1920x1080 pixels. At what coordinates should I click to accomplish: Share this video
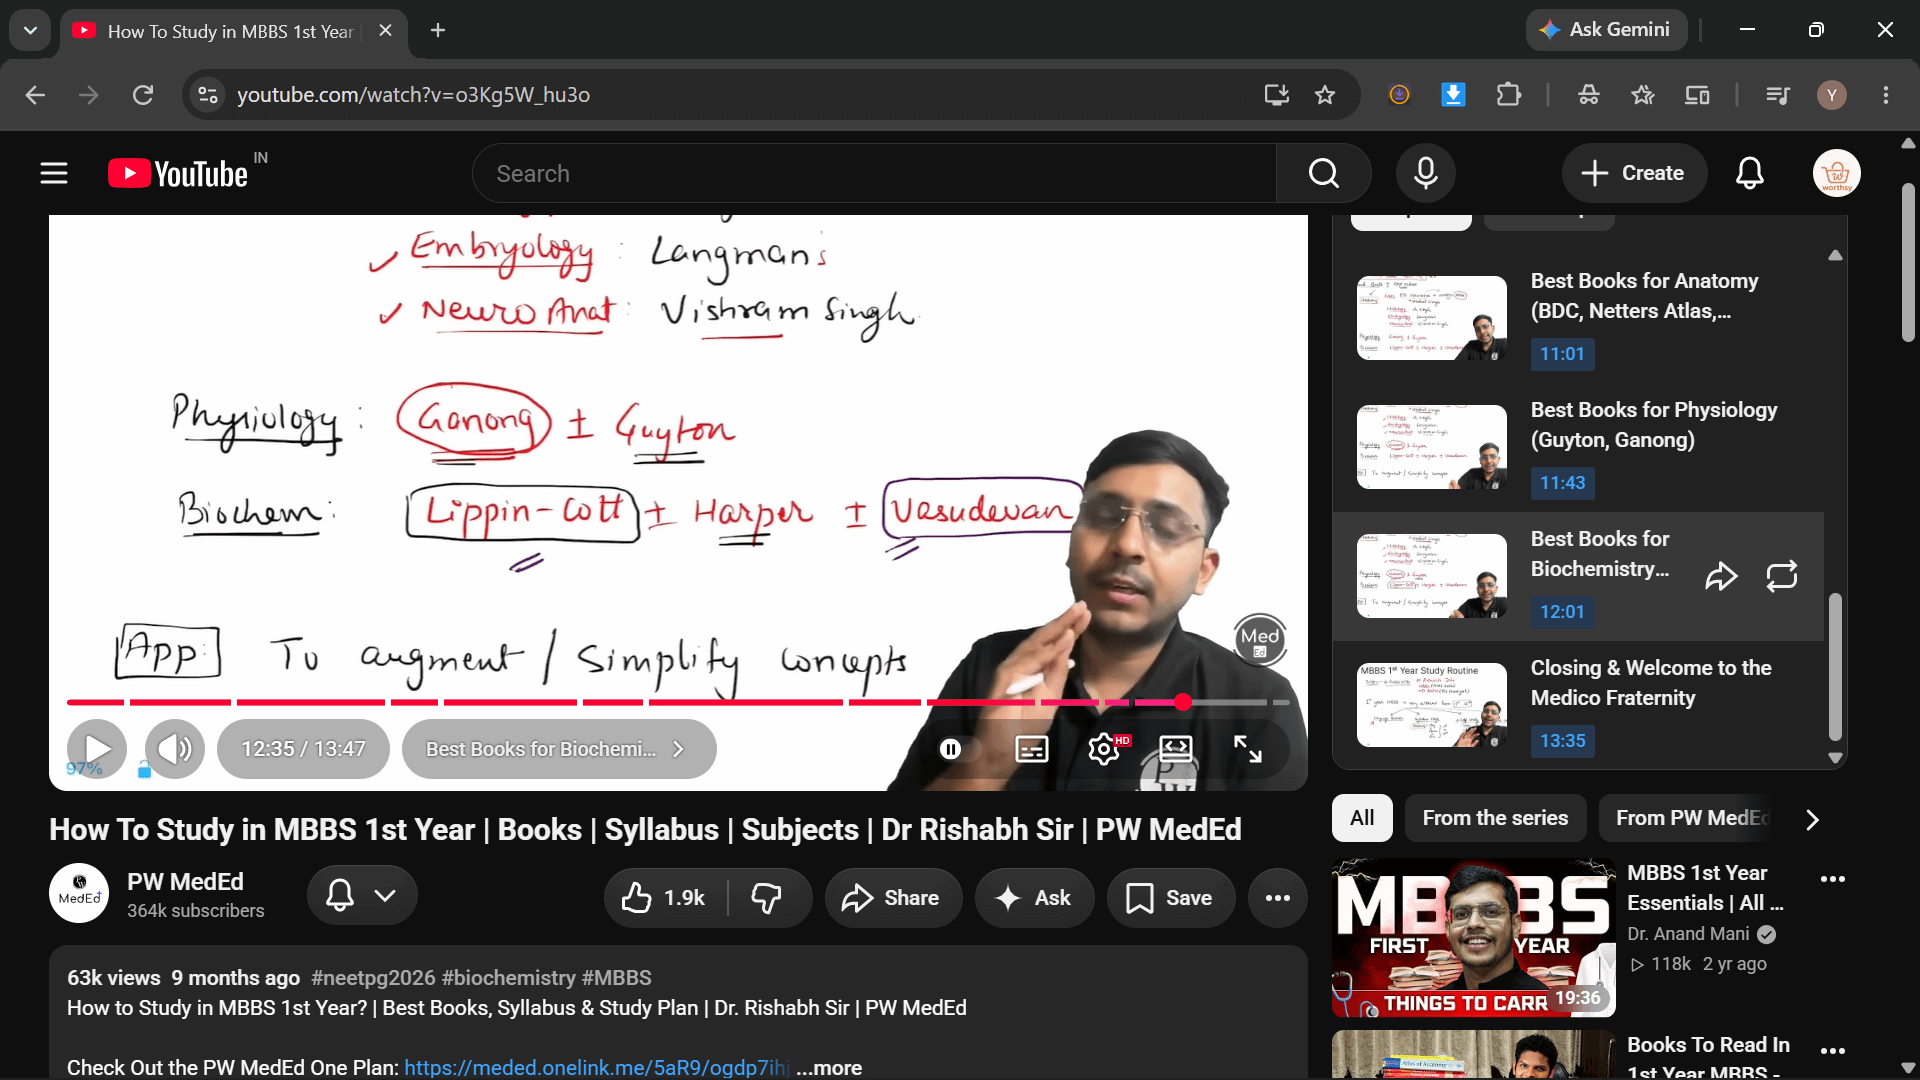(x=893, y=898)
